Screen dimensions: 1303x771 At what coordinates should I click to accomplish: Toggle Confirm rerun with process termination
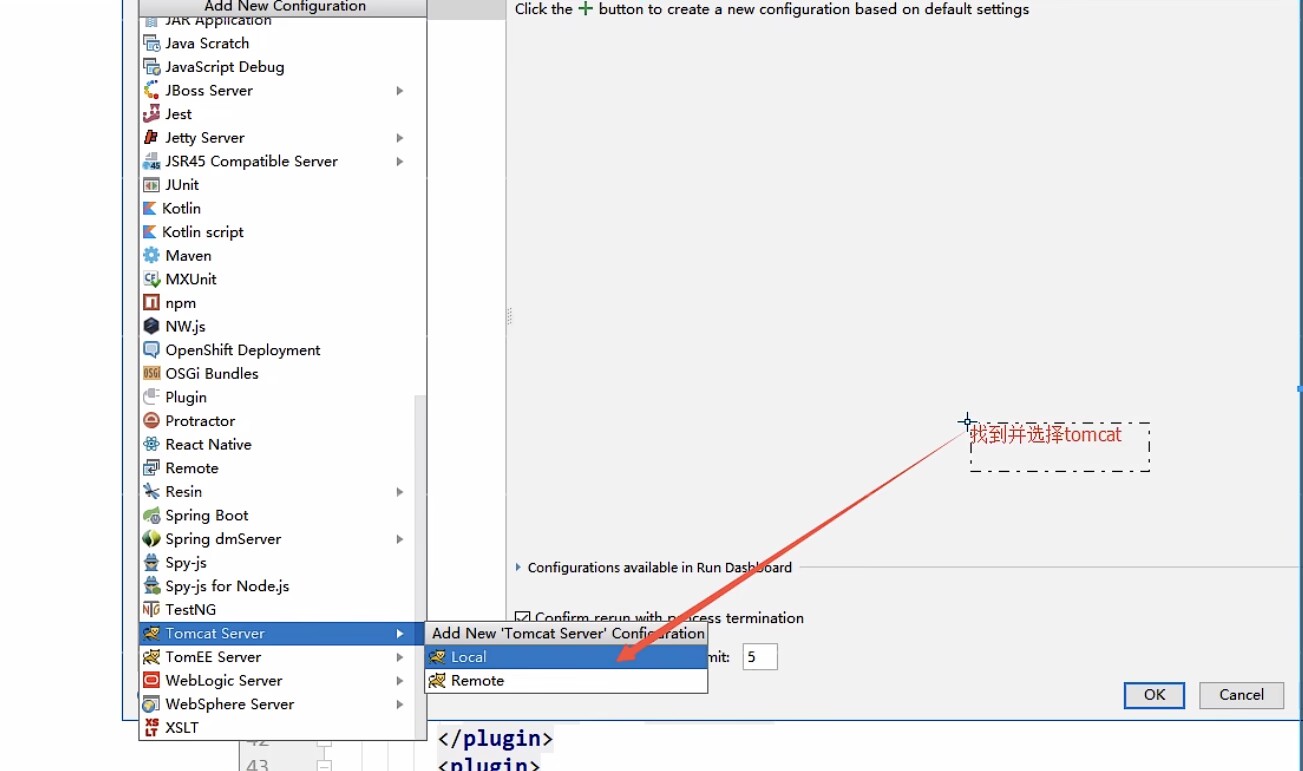(x=522, y=618)
